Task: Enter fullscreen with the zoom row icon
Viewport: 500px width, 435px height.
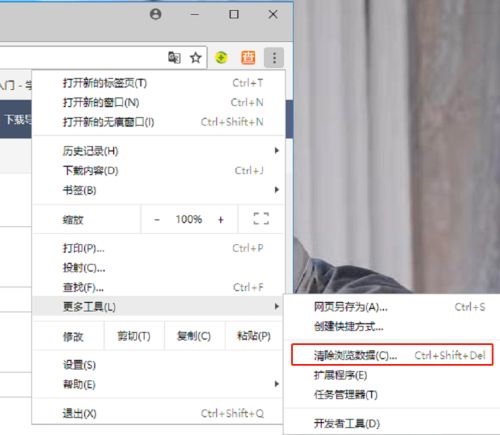Action: [x=261, y=219]
